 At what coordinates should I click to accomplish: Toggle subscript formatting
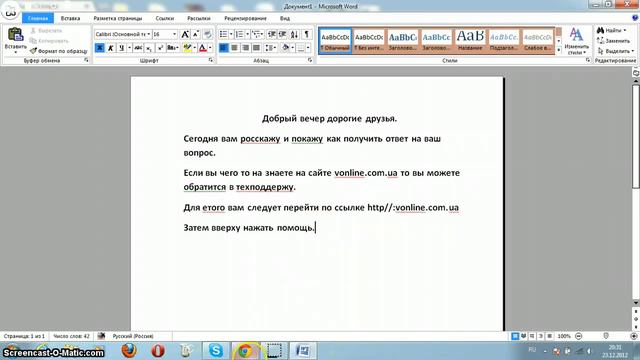pos(149,48)
